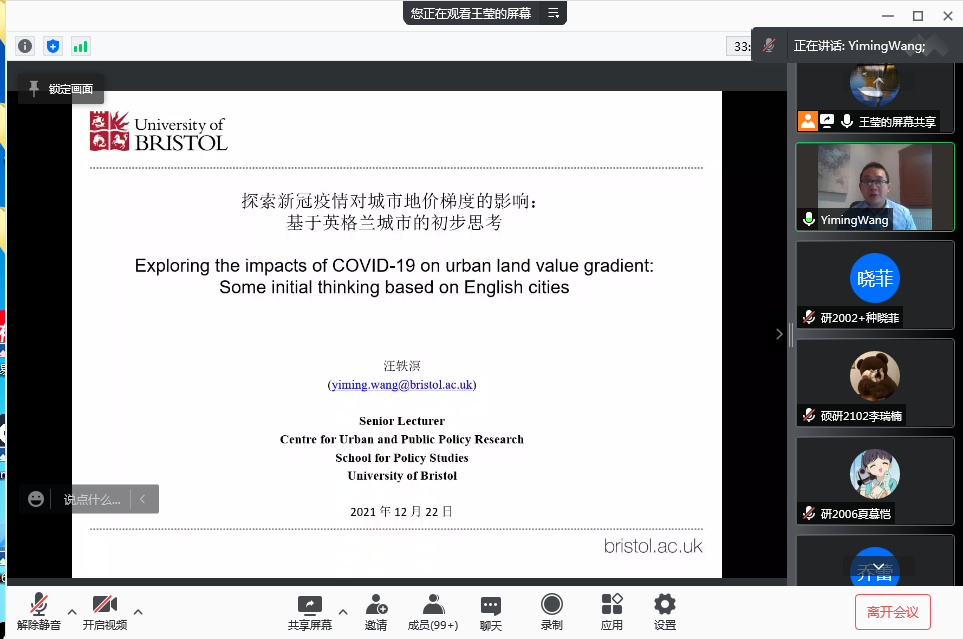Toggle 锁定画面 pin on shared screen
Image resolution: width=963 pixels, height=639 pixels.
click(61, 89)
